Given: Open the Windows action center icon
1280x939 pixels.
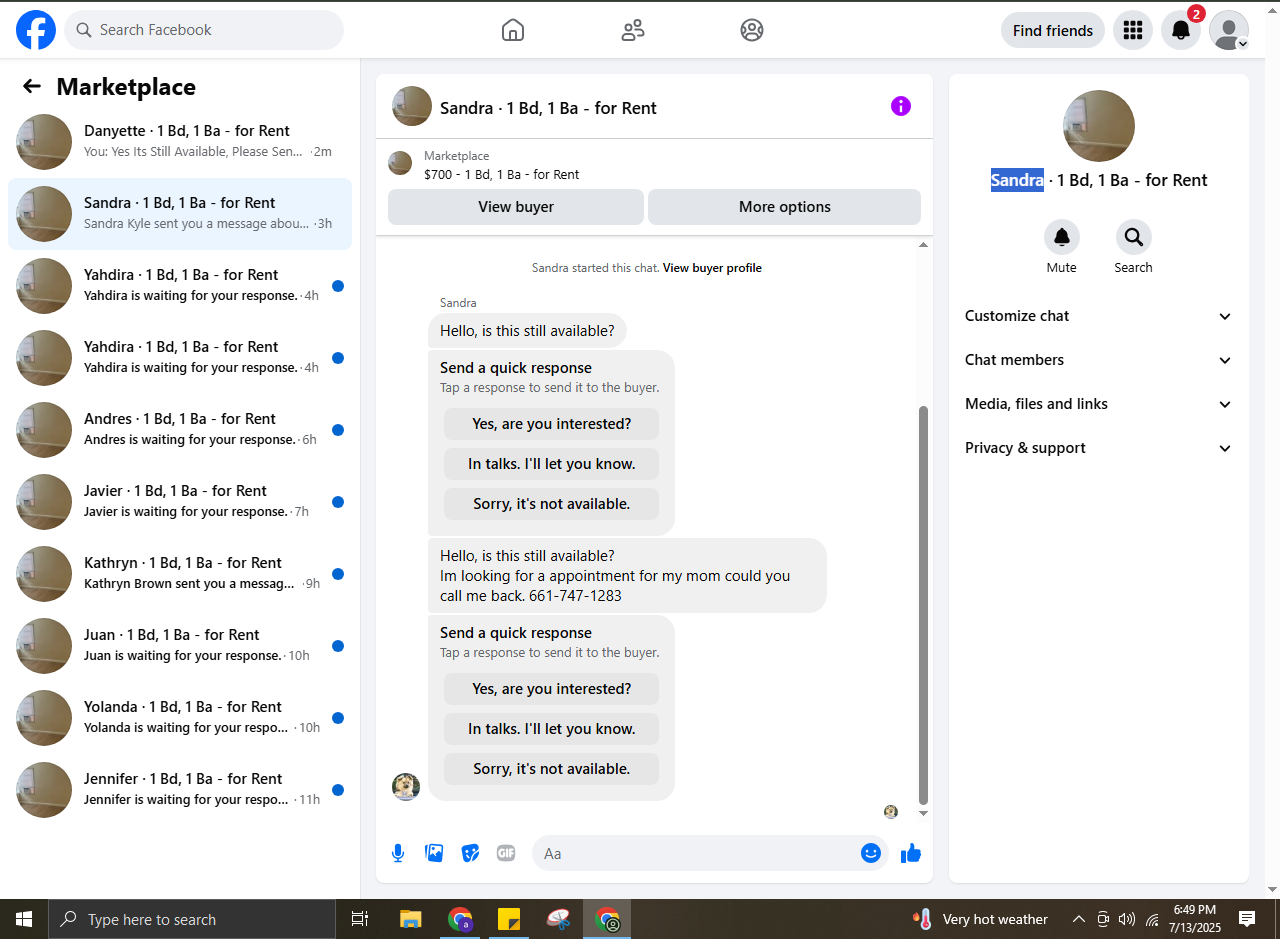Looking at the screenshot, I should coord(1247,919).
